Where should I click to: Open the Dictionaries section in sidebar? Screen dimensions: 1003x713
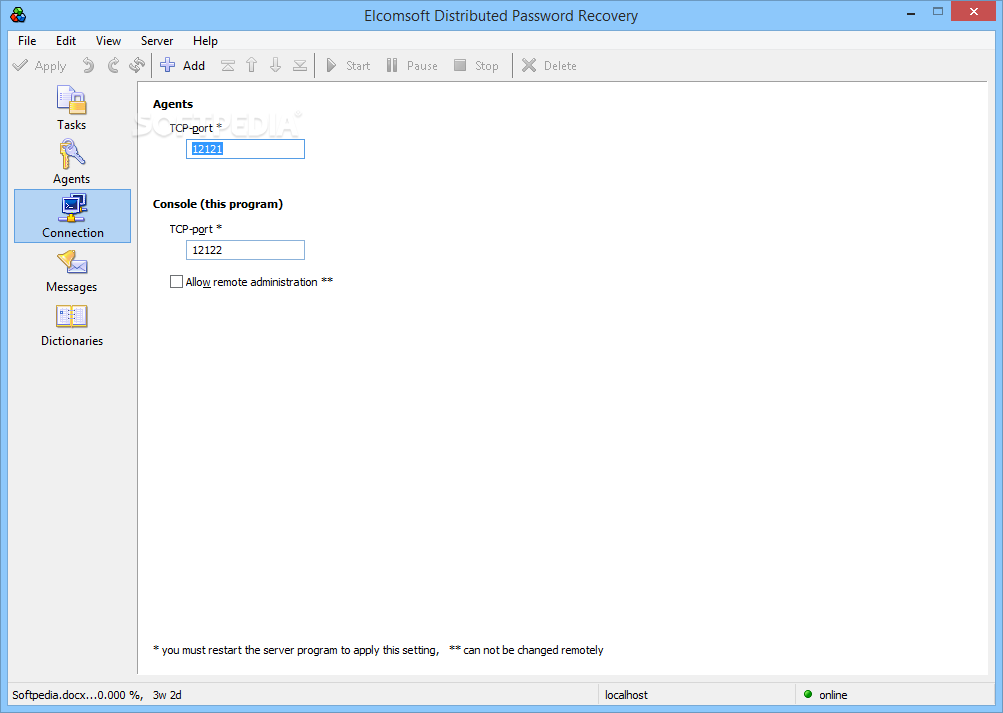coord(72,325)
